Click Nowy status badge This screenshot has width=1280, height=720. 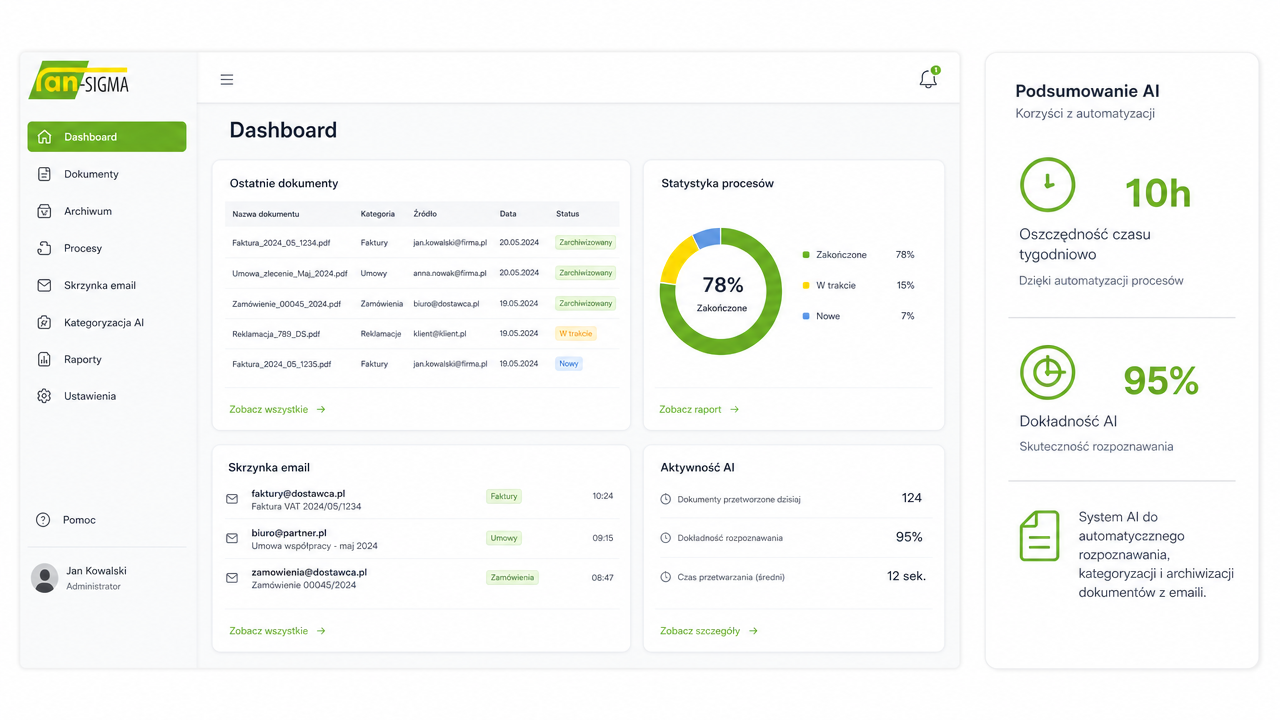[x=569, y=364]
